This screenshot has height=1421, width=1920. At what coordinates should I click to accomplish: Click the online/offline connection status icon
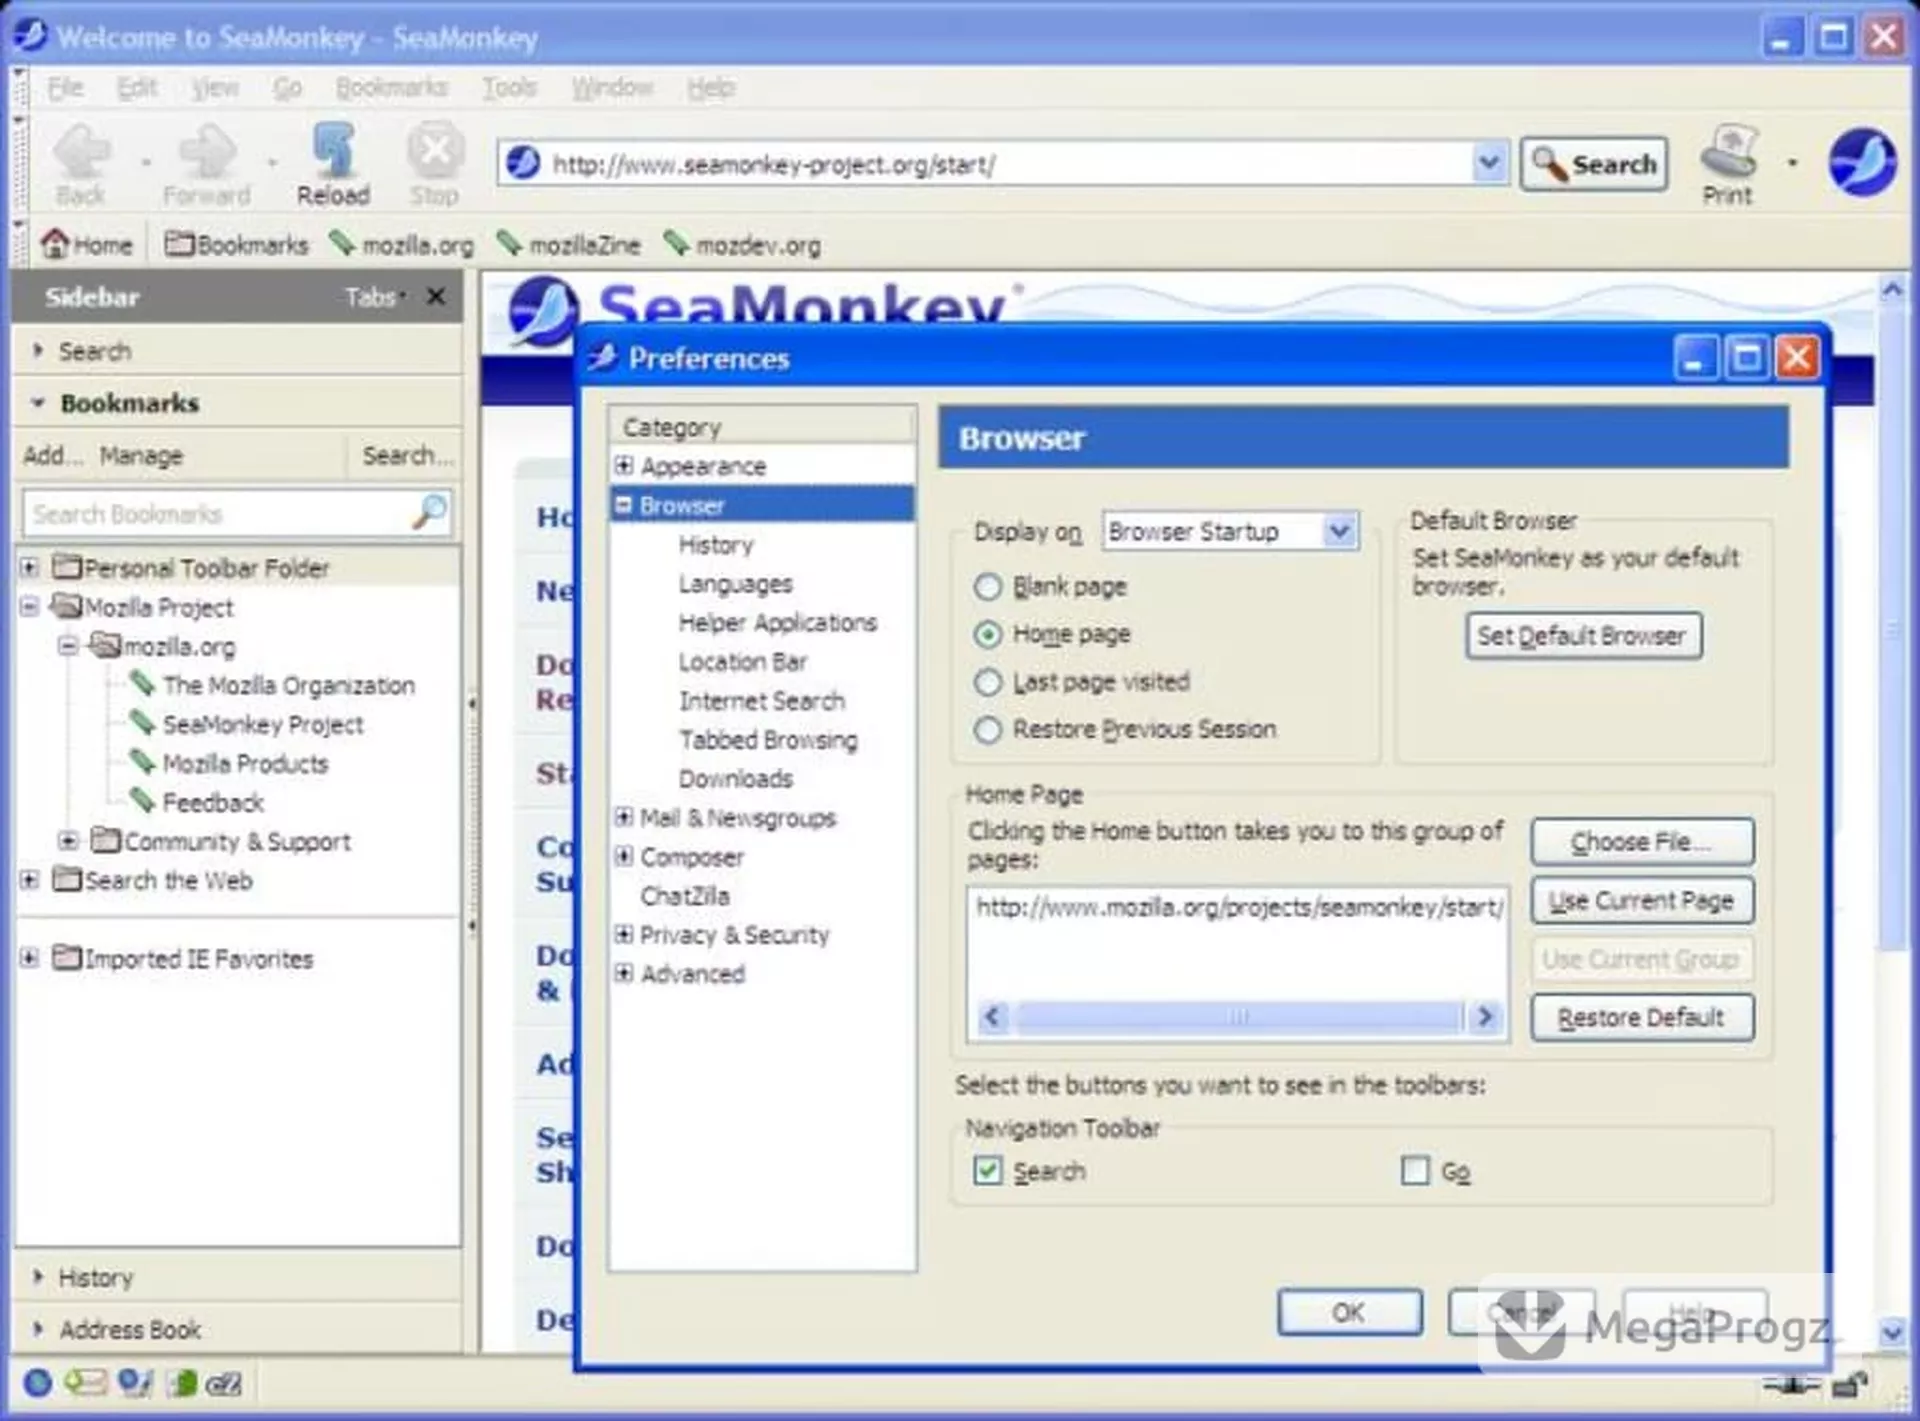1791,1385
